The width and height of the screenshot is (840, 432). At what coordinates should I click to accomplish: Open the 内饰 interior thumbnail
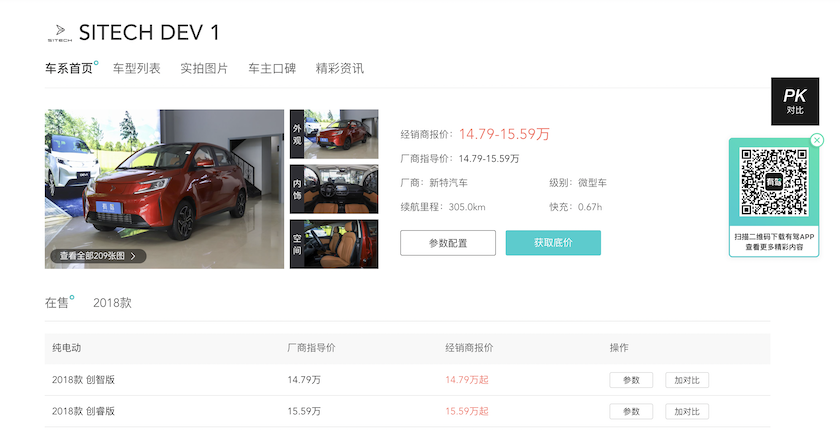coord(334,189)
